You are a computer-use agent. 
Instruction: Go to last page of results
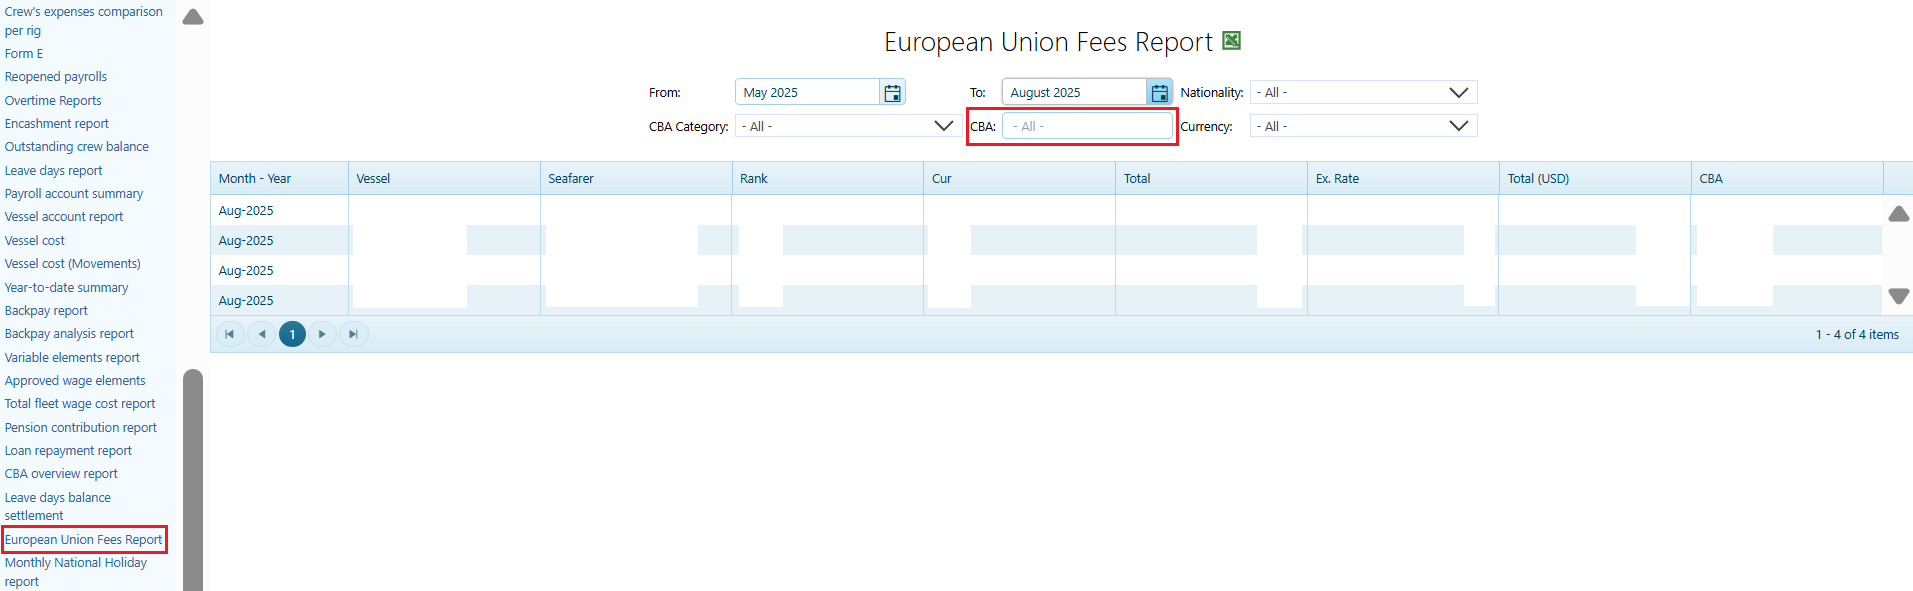click(x=353, y=334)
